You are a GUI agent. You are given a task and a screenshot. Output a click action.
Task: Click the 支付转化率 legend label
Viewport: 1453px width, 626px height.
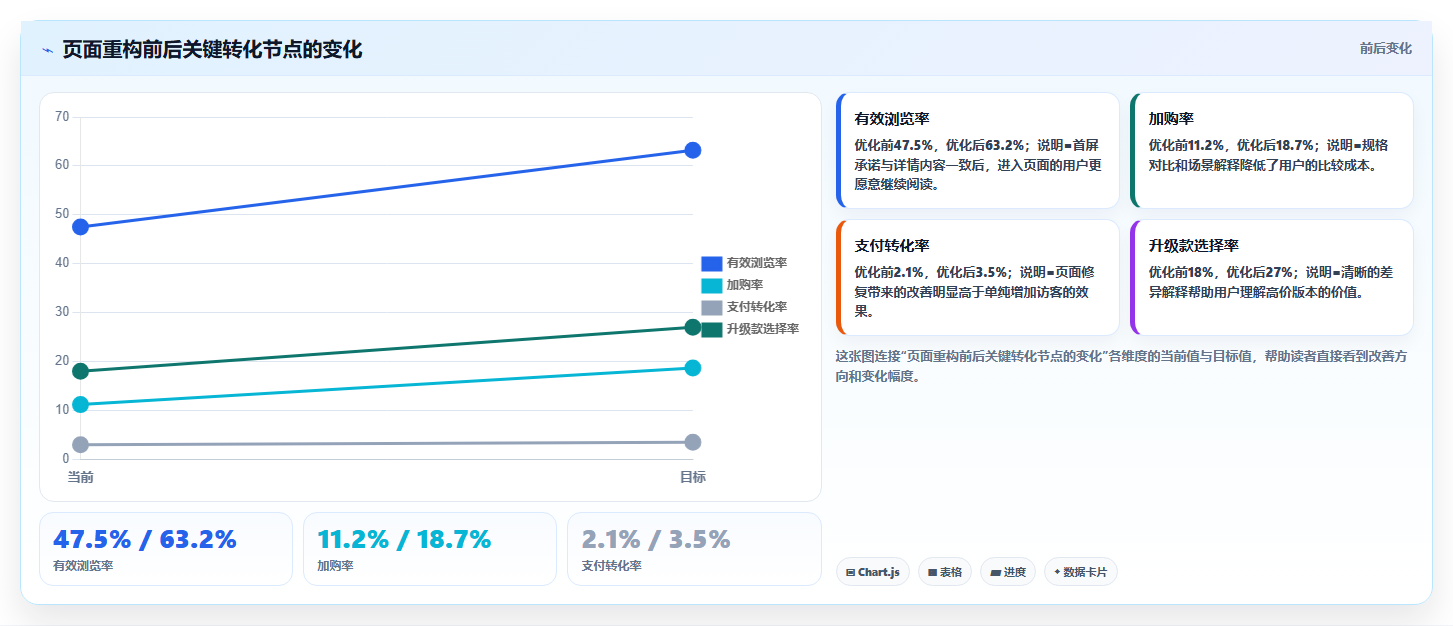tap(757, 307)
